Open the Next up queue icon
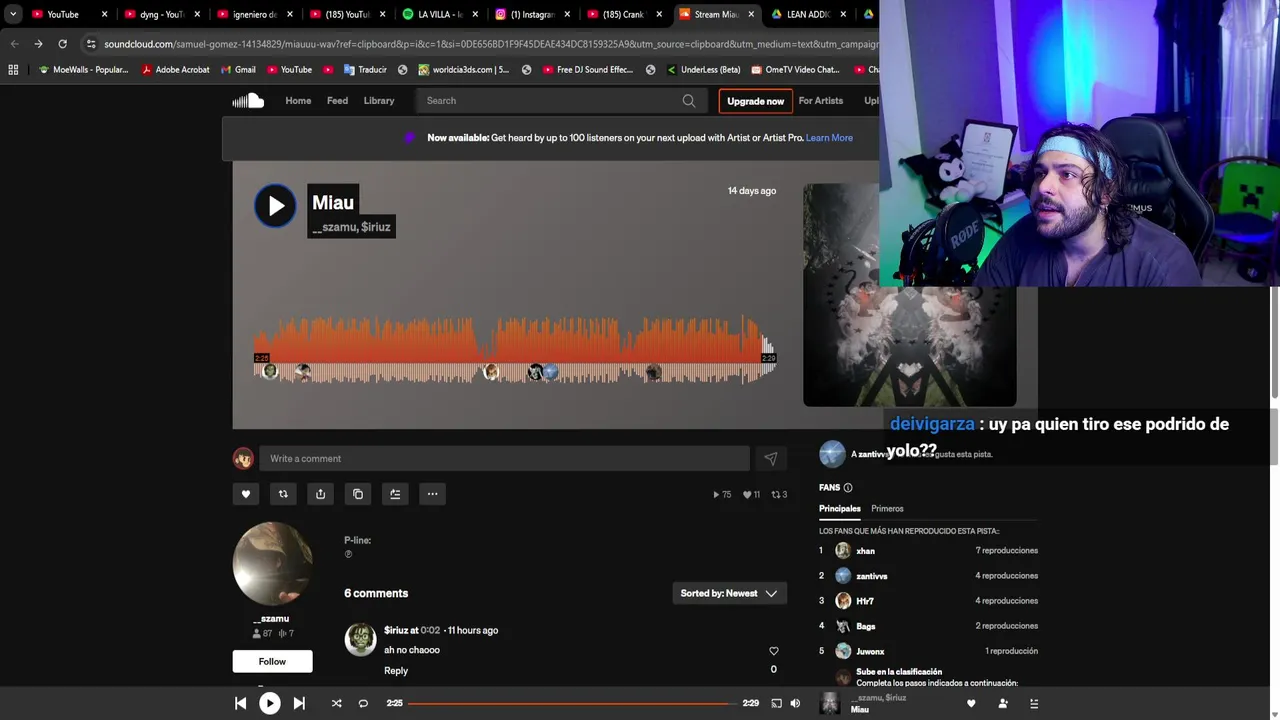 [x=1034, y=703]
